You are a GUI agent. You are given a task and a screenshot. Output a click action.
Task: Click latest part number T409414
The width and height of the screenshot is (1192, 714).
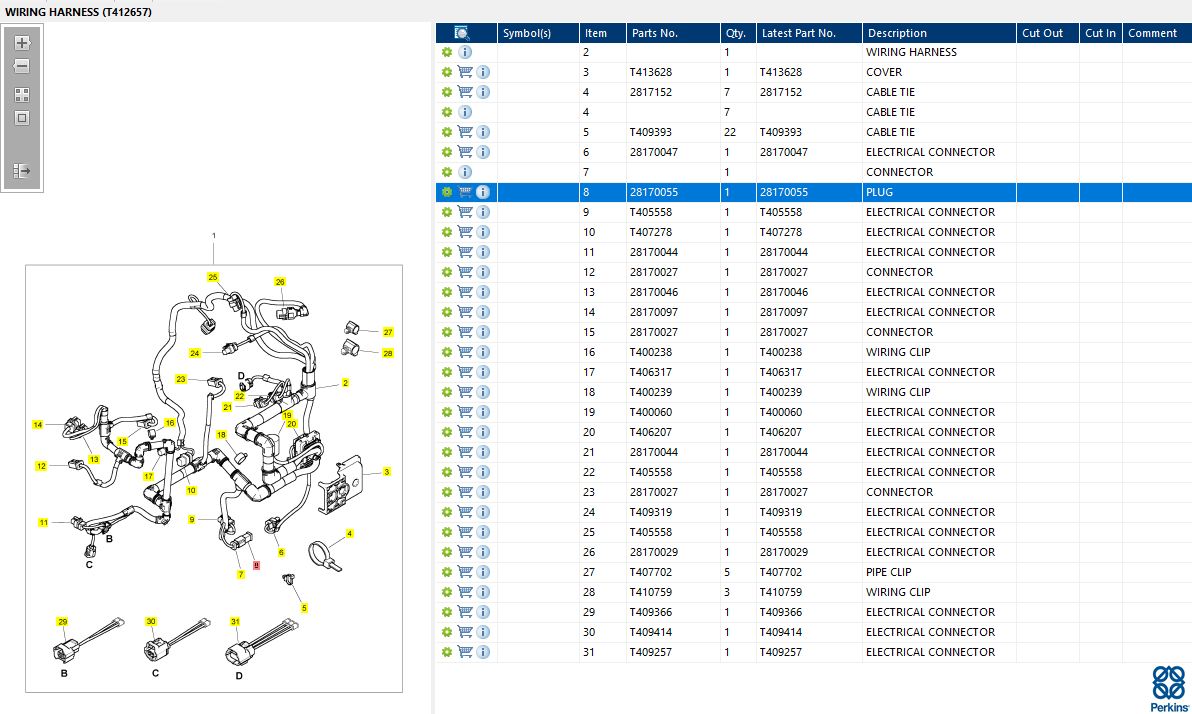(781, 633)
